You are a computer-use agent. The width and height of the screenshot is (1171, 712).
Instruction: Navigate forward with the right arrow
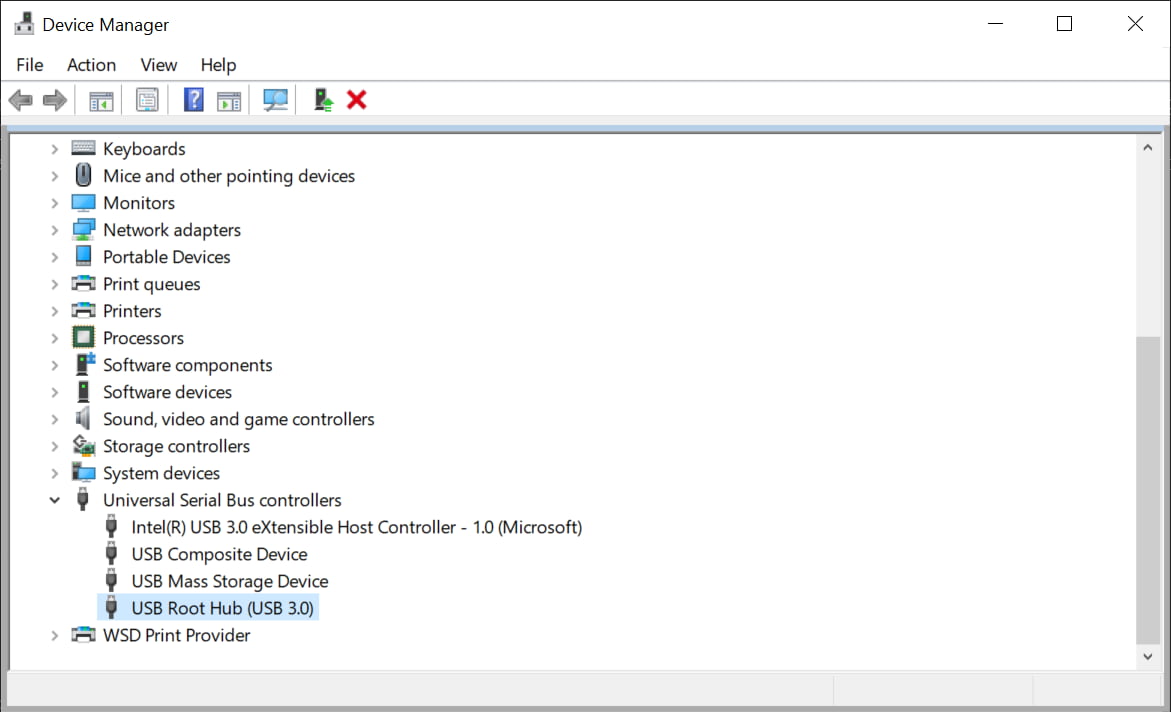tap(54, 99)
